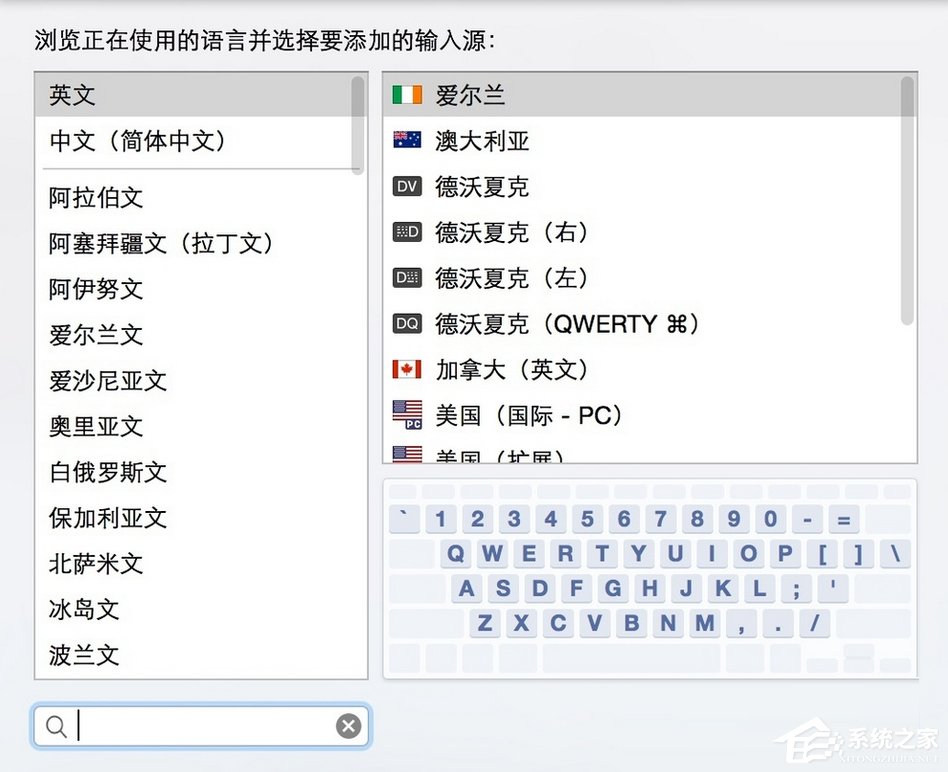Clear search with the X button

348,726
